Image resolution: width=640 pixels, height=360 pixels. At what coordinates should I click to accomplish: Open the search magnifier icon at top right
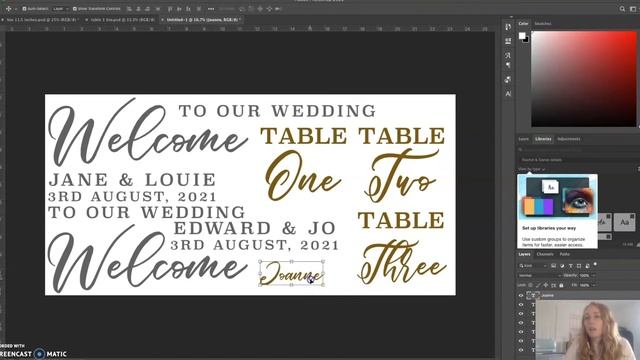622,9
